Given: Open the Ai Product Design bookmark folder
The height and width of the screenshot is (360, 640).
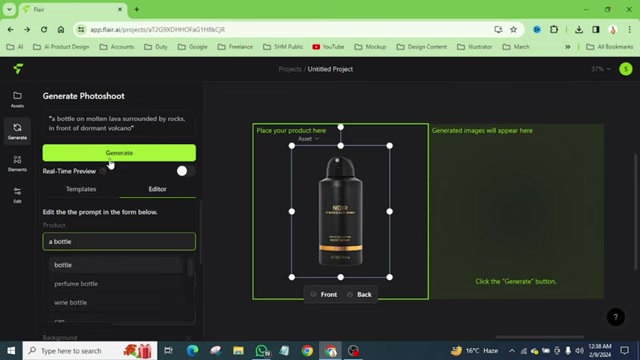Looking at the screenshot, I should pyautogui.click(x=61, y=47).
